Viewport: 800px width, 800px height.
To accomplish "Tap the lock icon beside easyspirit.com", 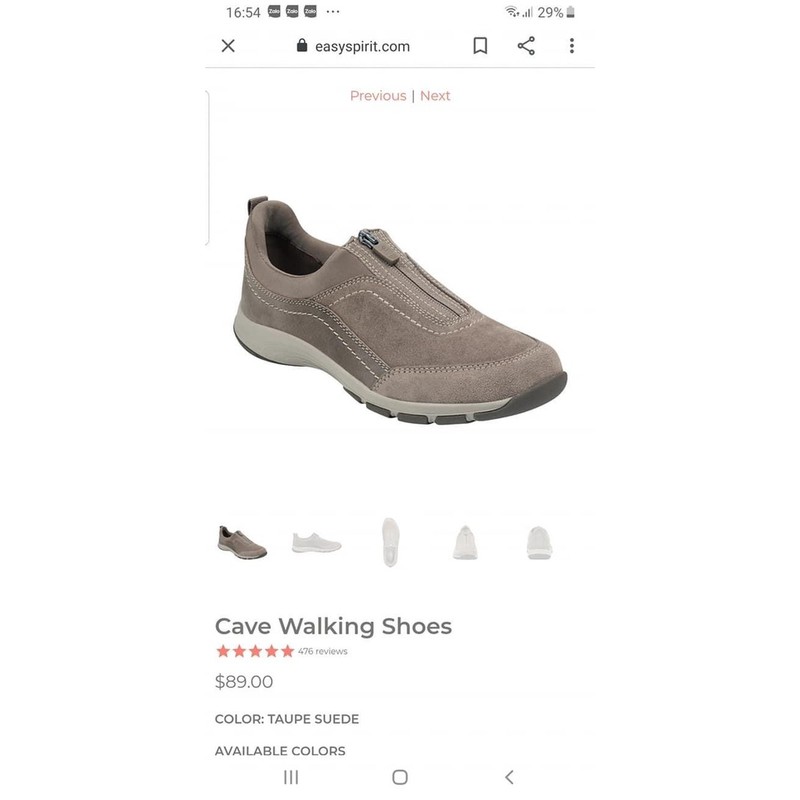I will pyautogui.click(x=302, y=45).
